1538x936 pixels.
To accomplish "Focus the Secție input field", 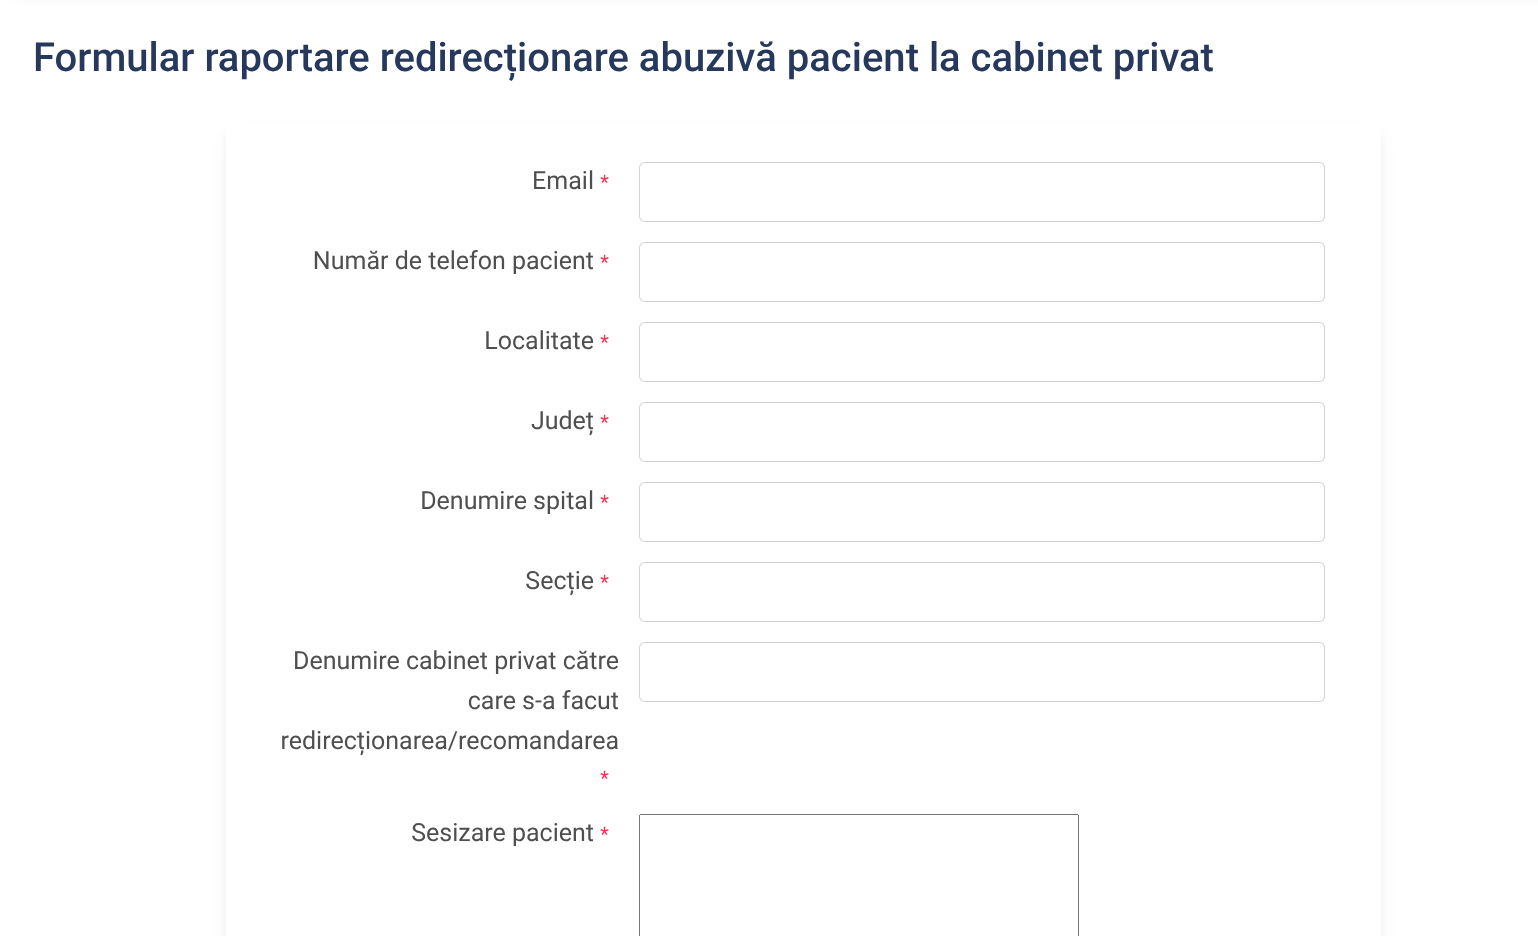I will click(981, 592).
